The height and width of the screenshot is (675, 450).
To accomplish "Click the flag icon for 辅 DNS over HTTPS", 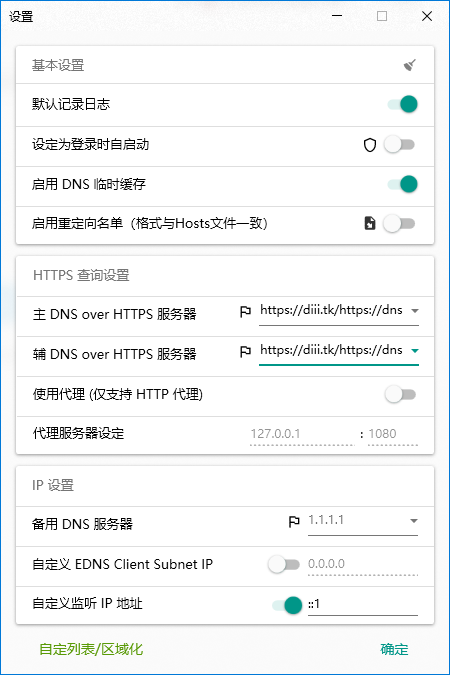I will [245, 352].
